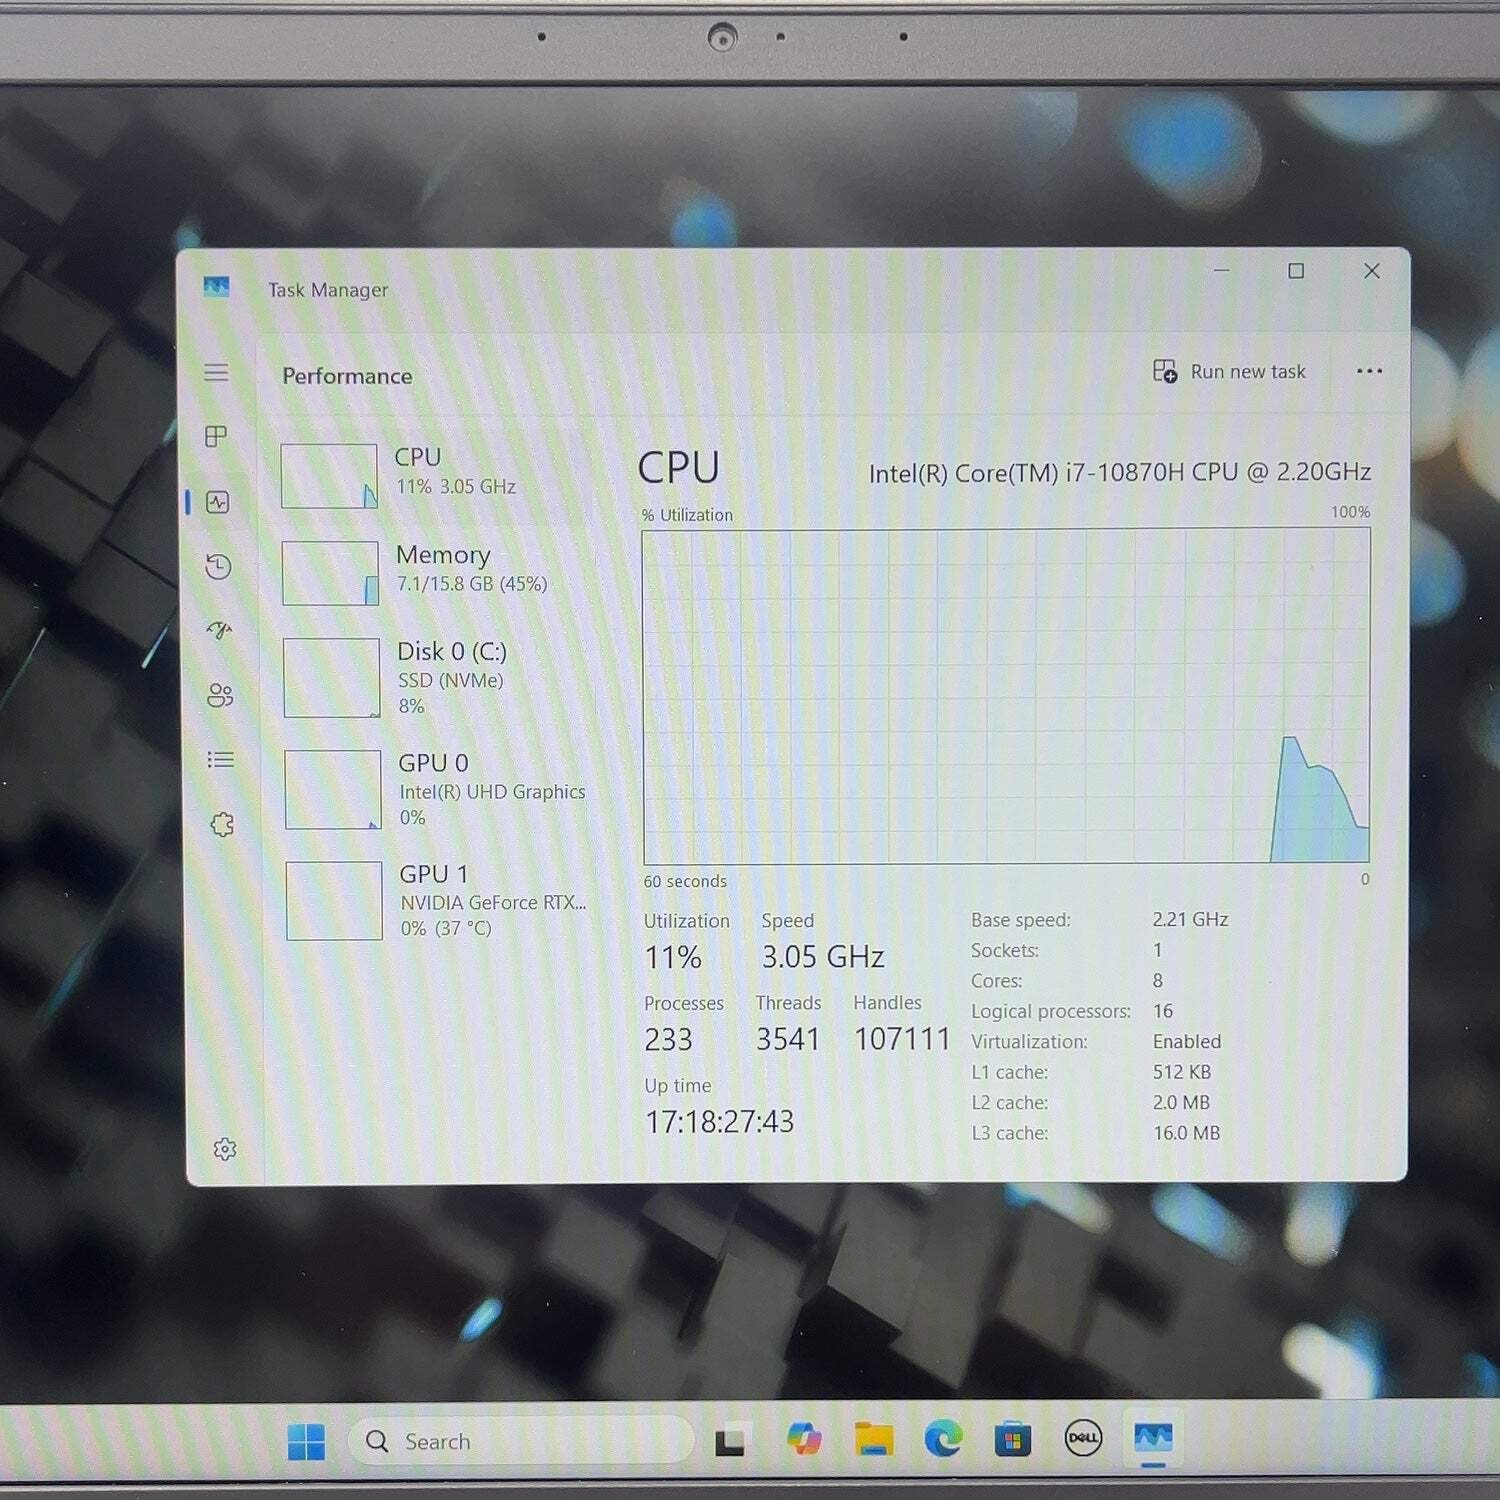The height and width of the screenshot is (1500, 1500).
Task: Click the taskbar Search box
Action: tap(520, 1441)
